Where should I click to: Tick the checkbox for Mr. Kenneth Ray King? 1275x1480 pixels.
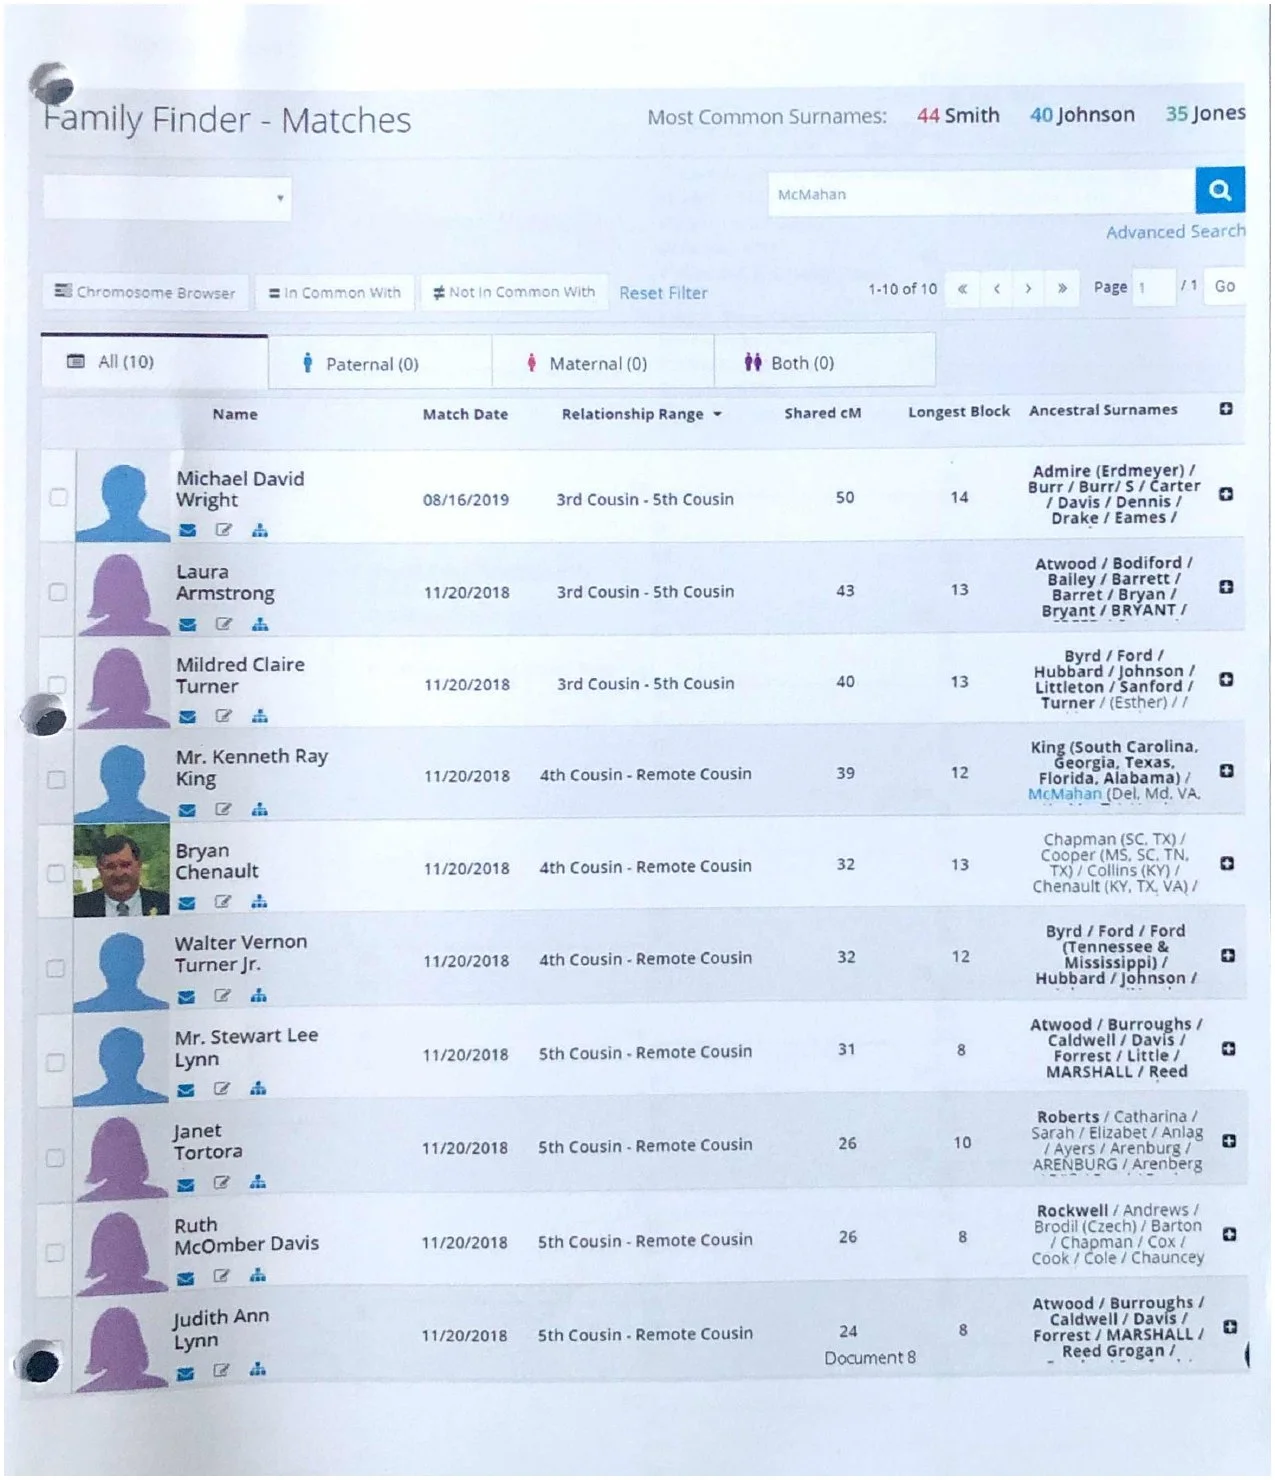click(x=57, y=780)
